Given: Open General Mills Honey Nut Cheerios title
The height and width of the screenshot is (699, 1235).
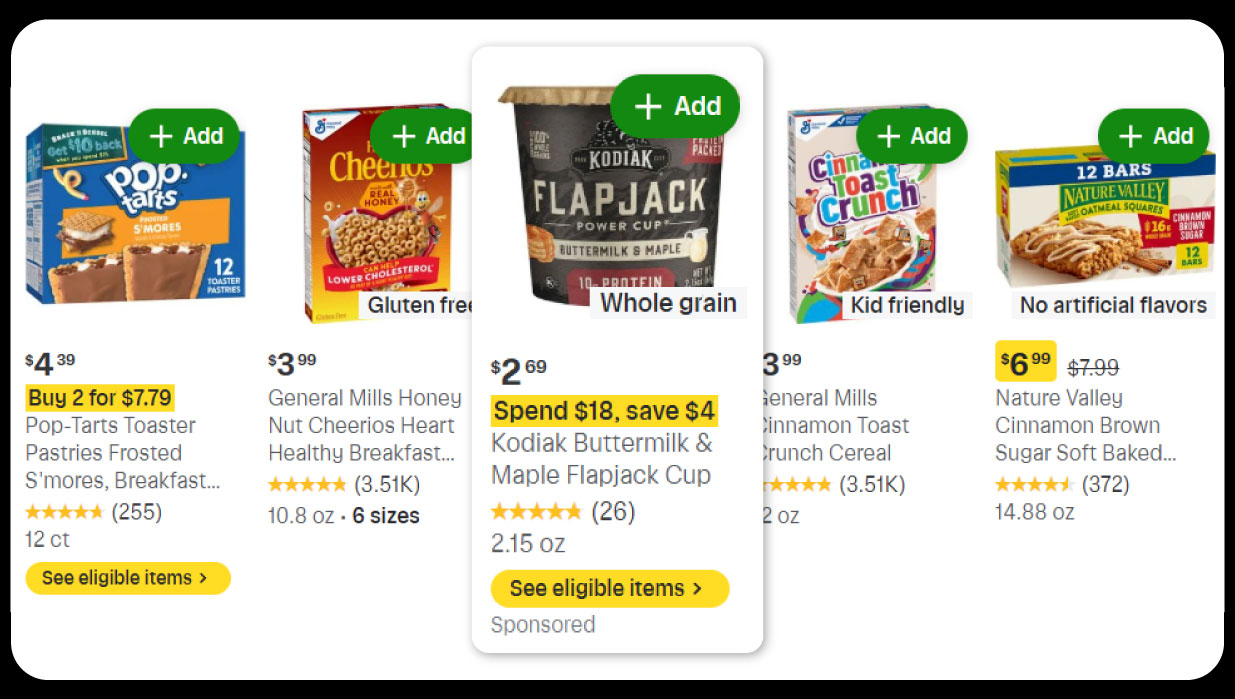Looking at the screenshot, I should (364, 425).
